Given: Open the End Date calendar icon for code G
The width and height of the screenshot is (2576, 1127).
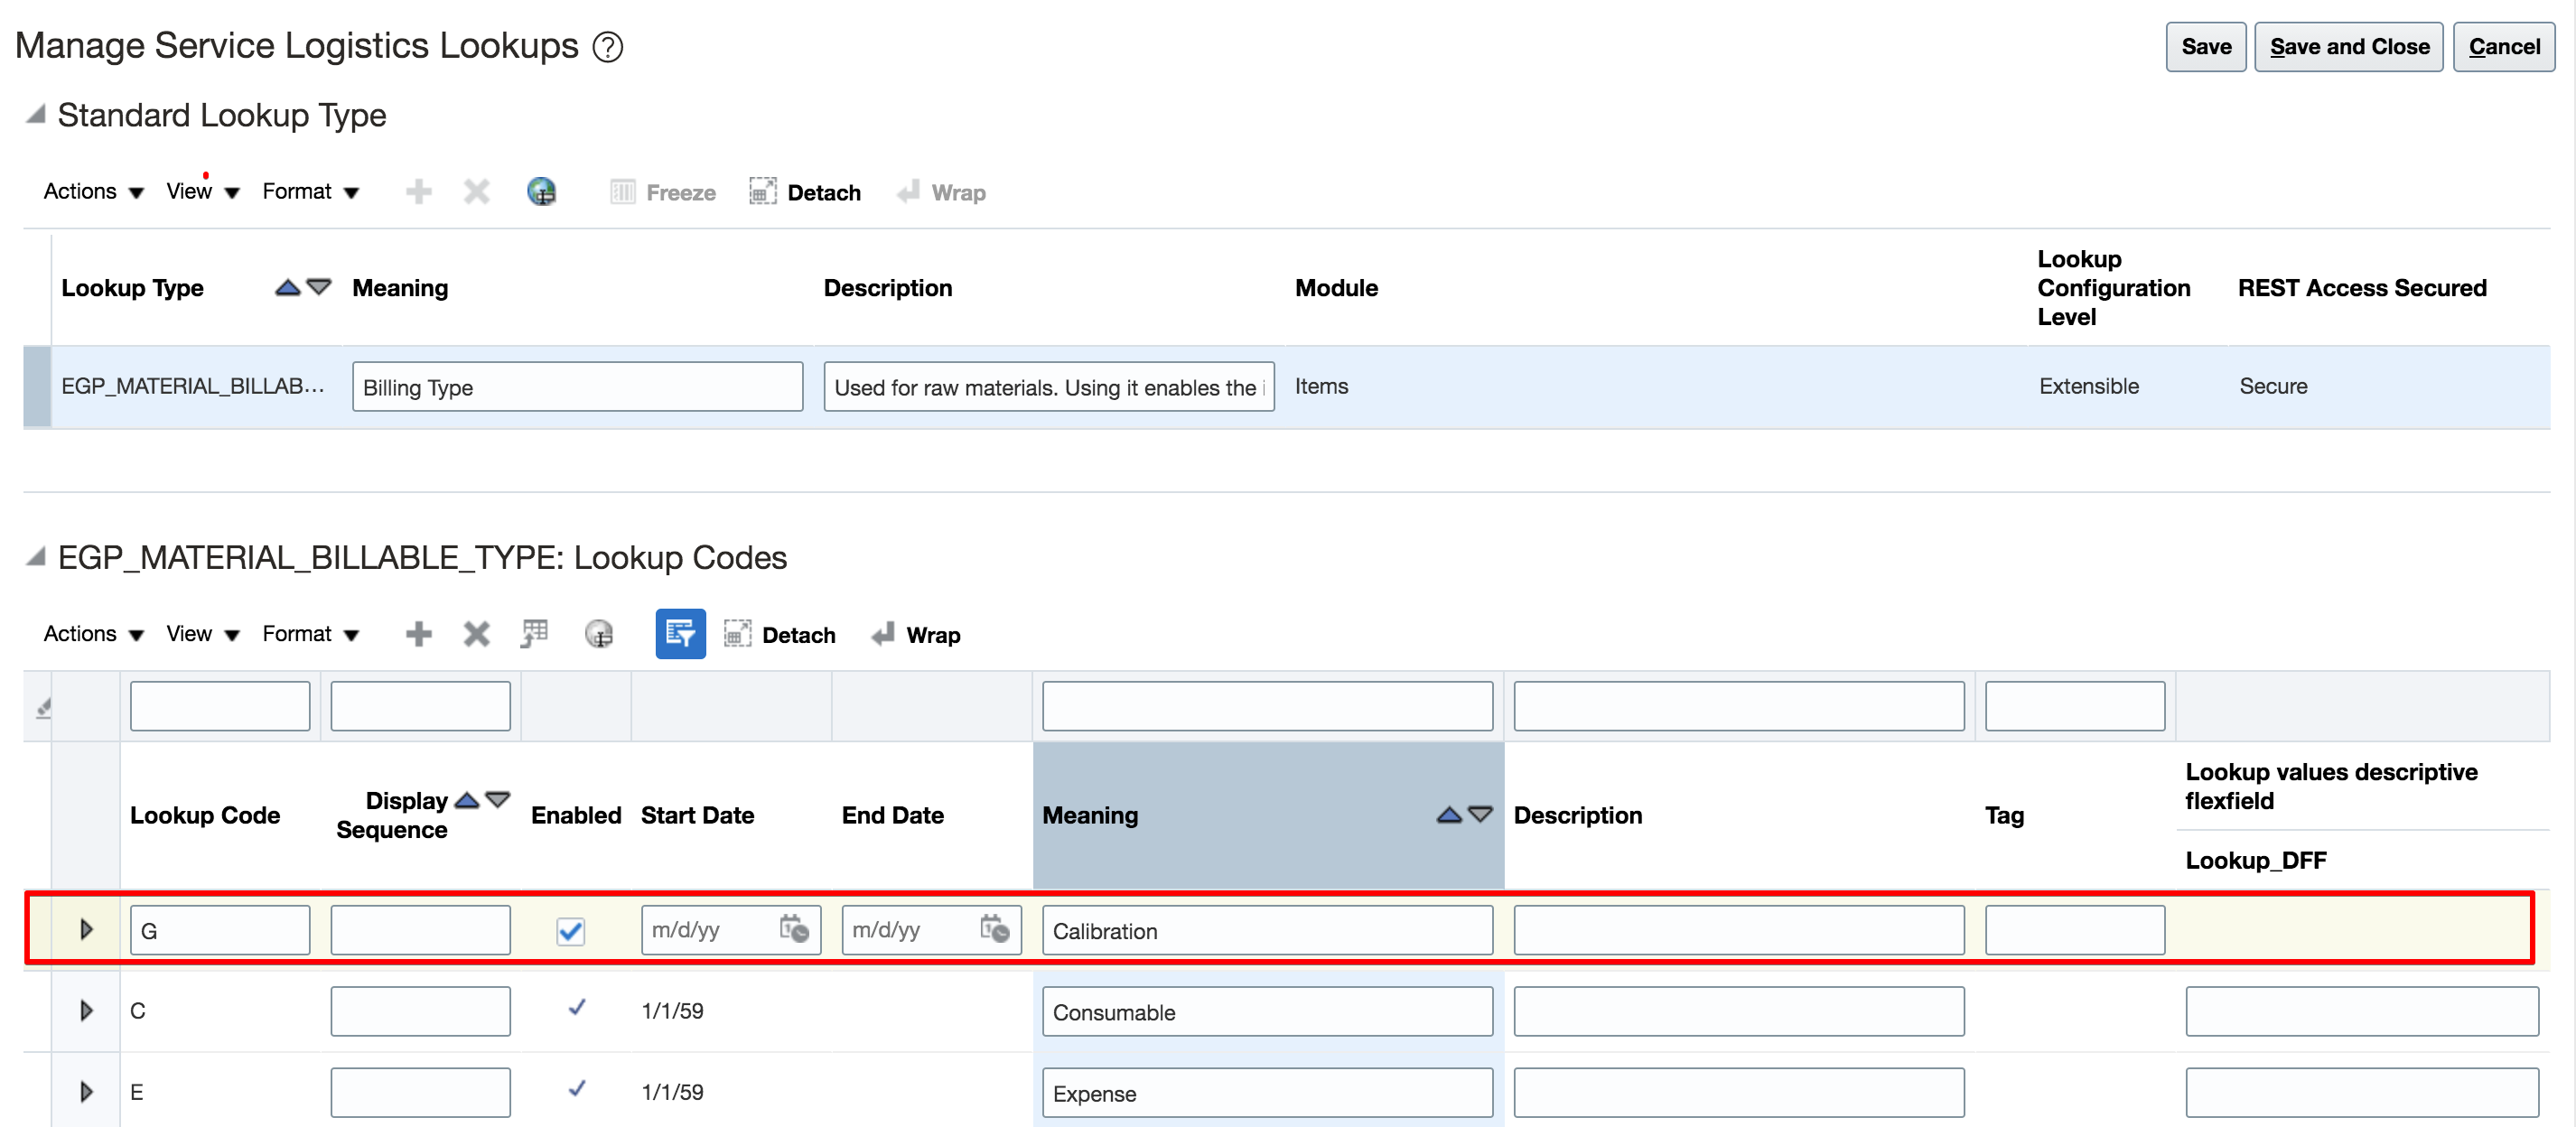Looking at the screenshot, I should pyautogui.click(x=994, y=929).
